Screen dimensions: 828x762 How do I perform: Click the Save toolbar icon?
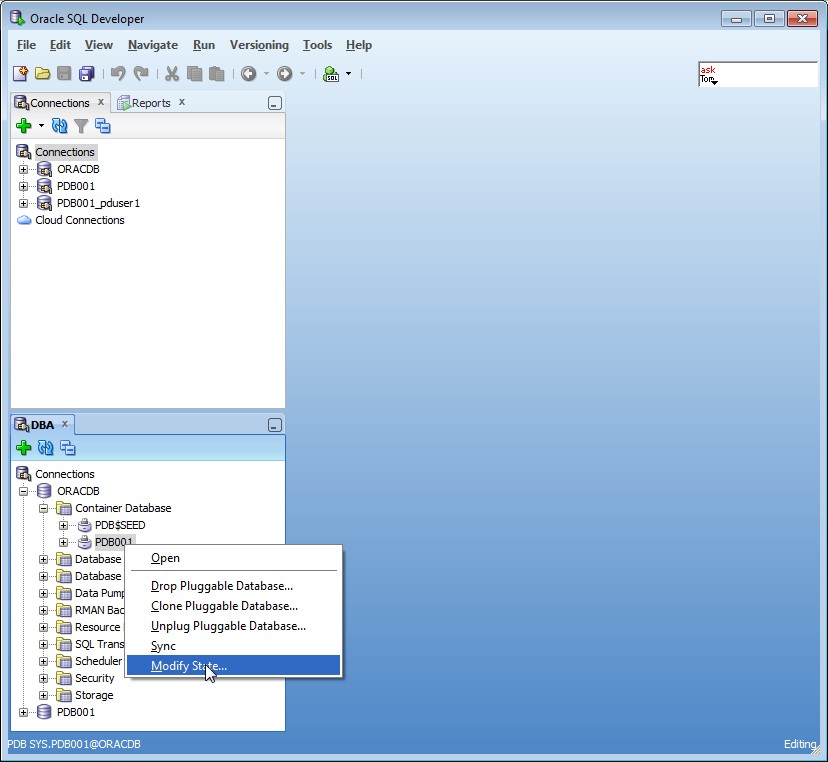(64, 73)
